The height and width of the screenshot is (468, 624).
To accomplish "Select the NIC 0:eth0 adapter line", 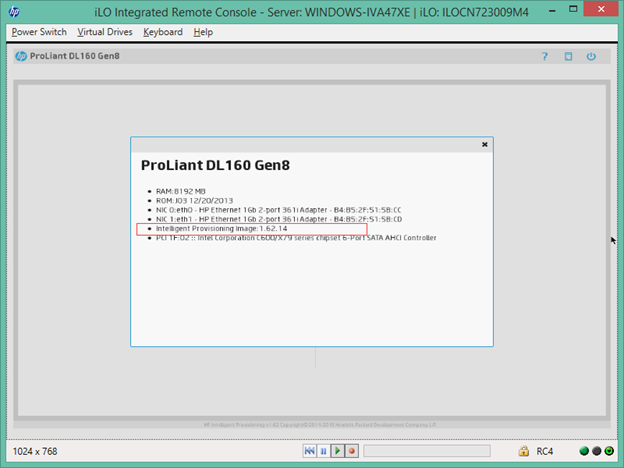I will [x=279, y=210].
